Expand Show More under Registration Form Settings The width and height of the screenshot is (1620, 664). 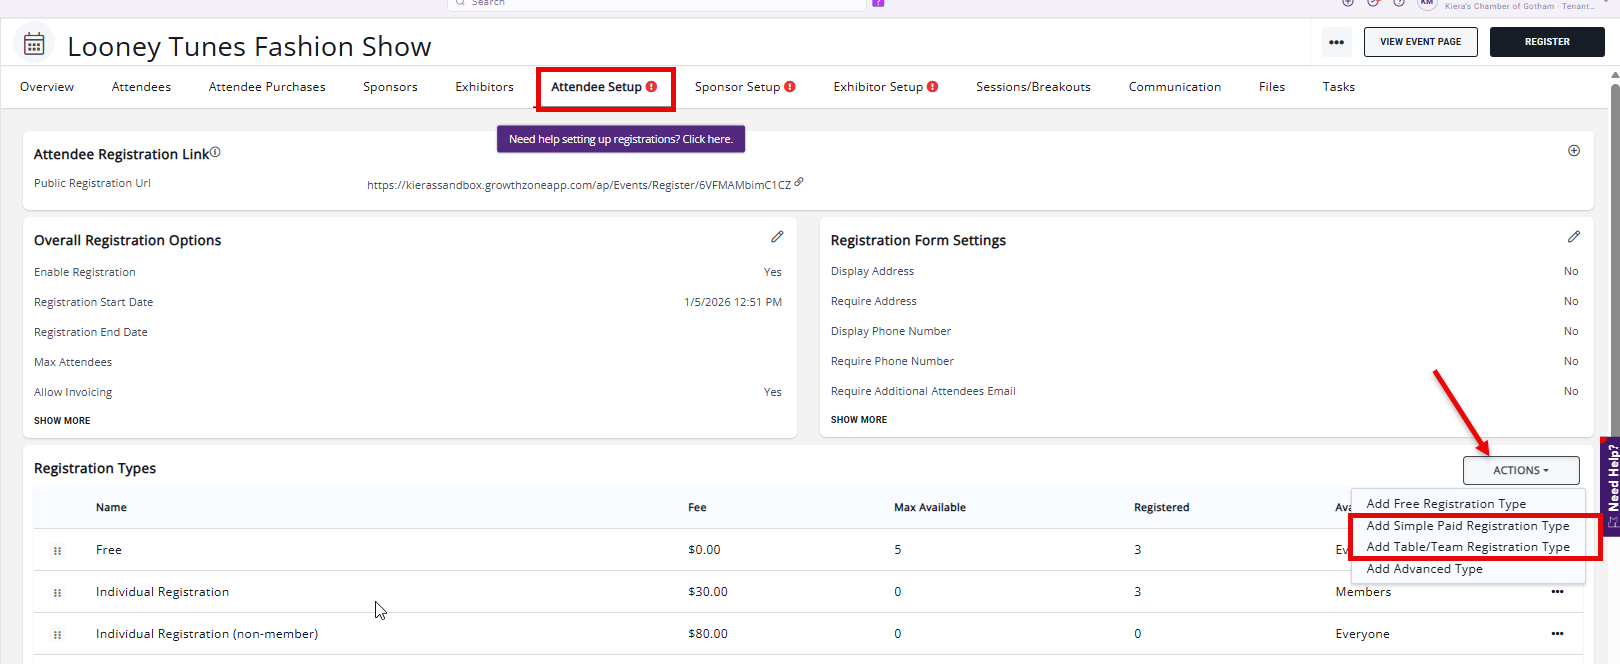coord(859,420)
